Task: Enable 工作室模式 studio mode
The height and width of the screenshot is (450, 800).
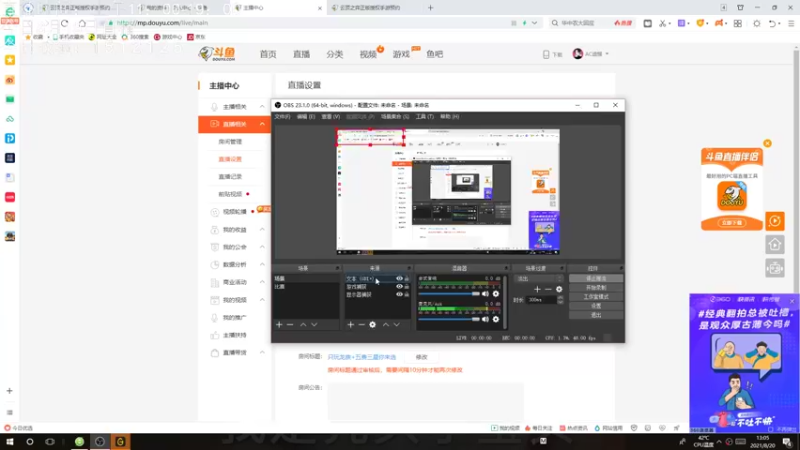Action: point(596,297)
